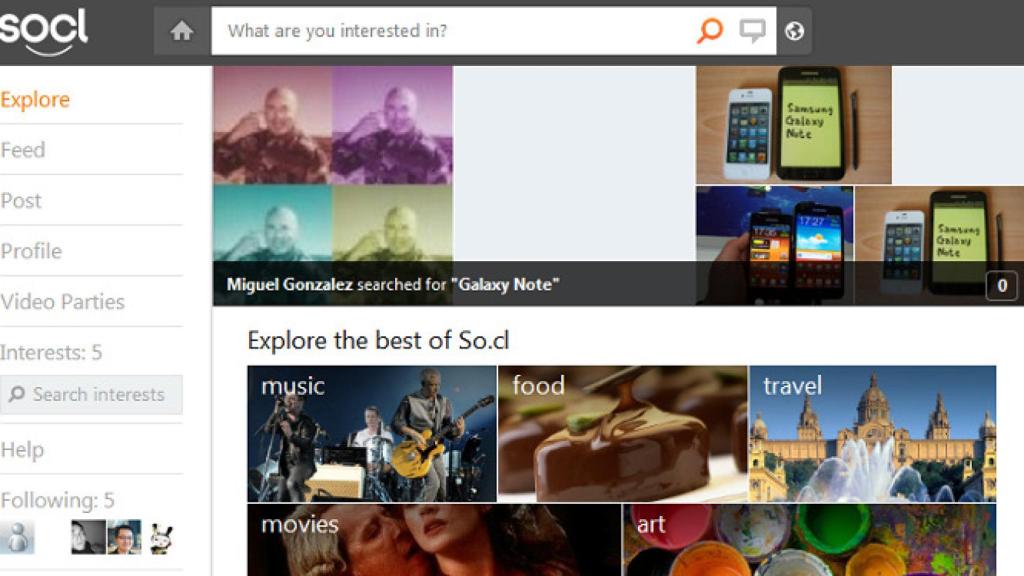Open the food category tile

[622, 434]
